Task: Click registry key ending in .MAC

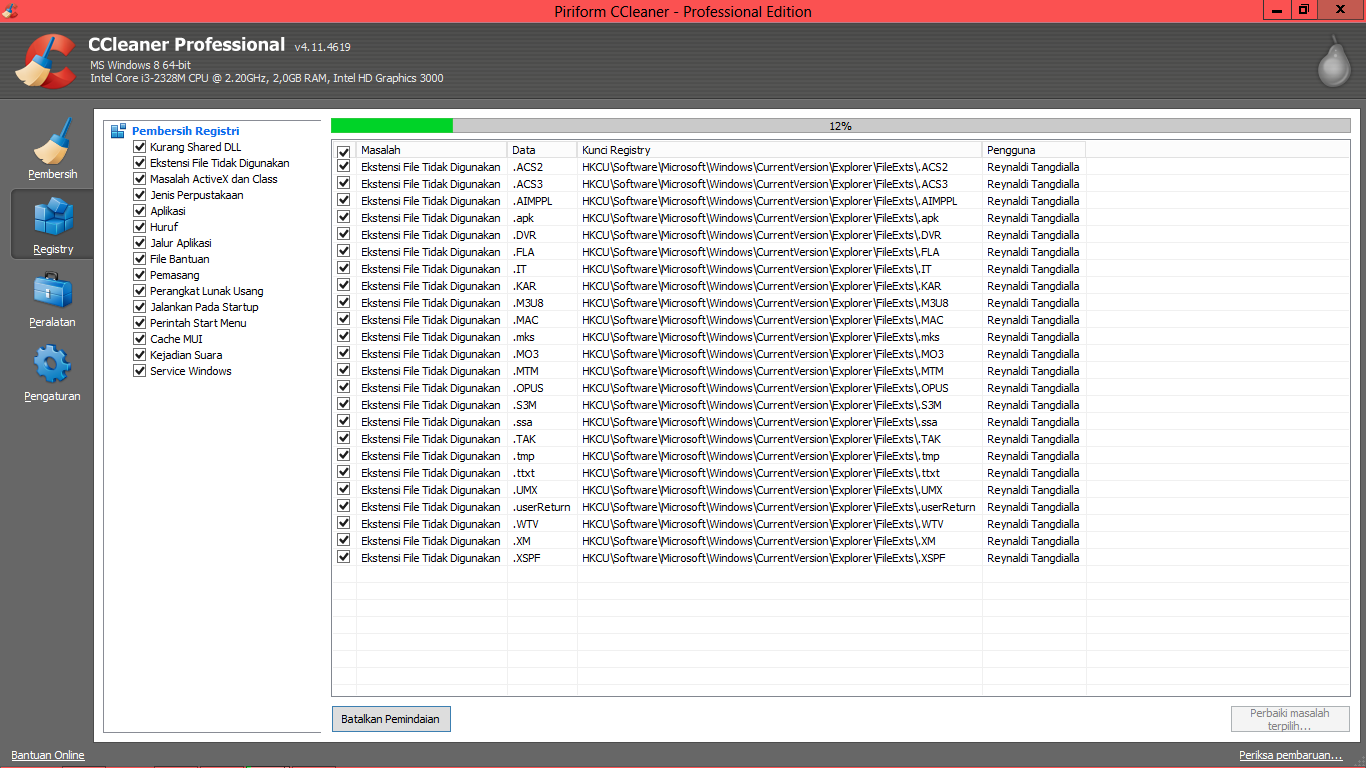Action: click(762, 320)
